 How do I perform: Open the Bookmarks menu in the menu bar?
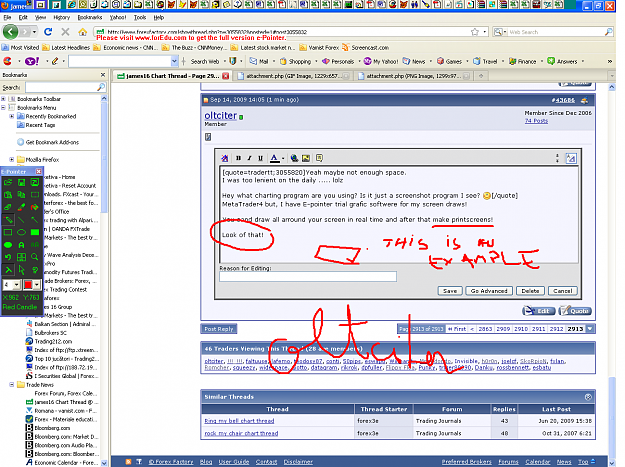click(x=90, y=18)
